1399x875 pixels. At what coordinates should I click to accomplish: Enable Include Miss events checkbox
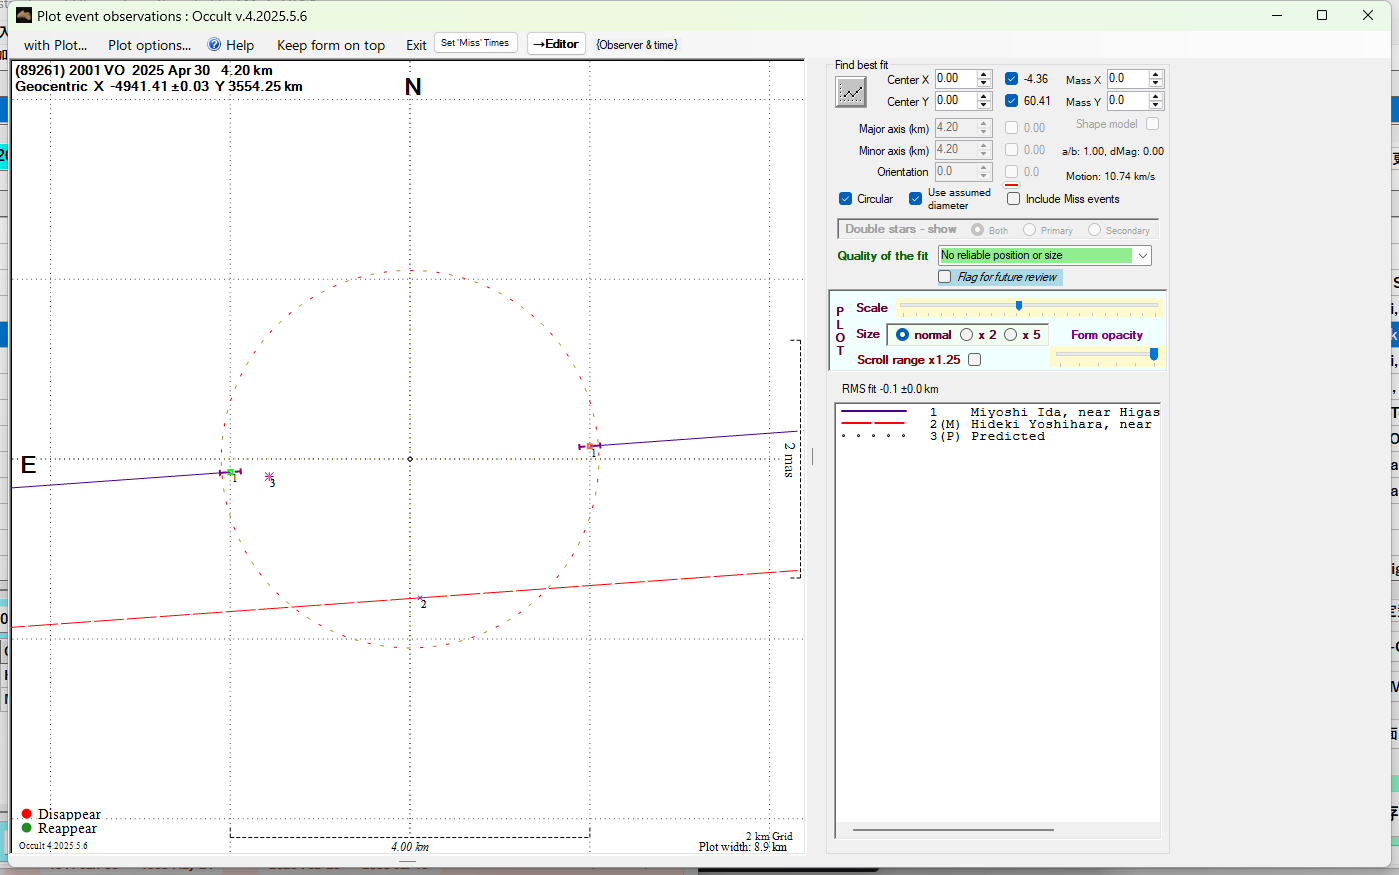point(1013,199)
